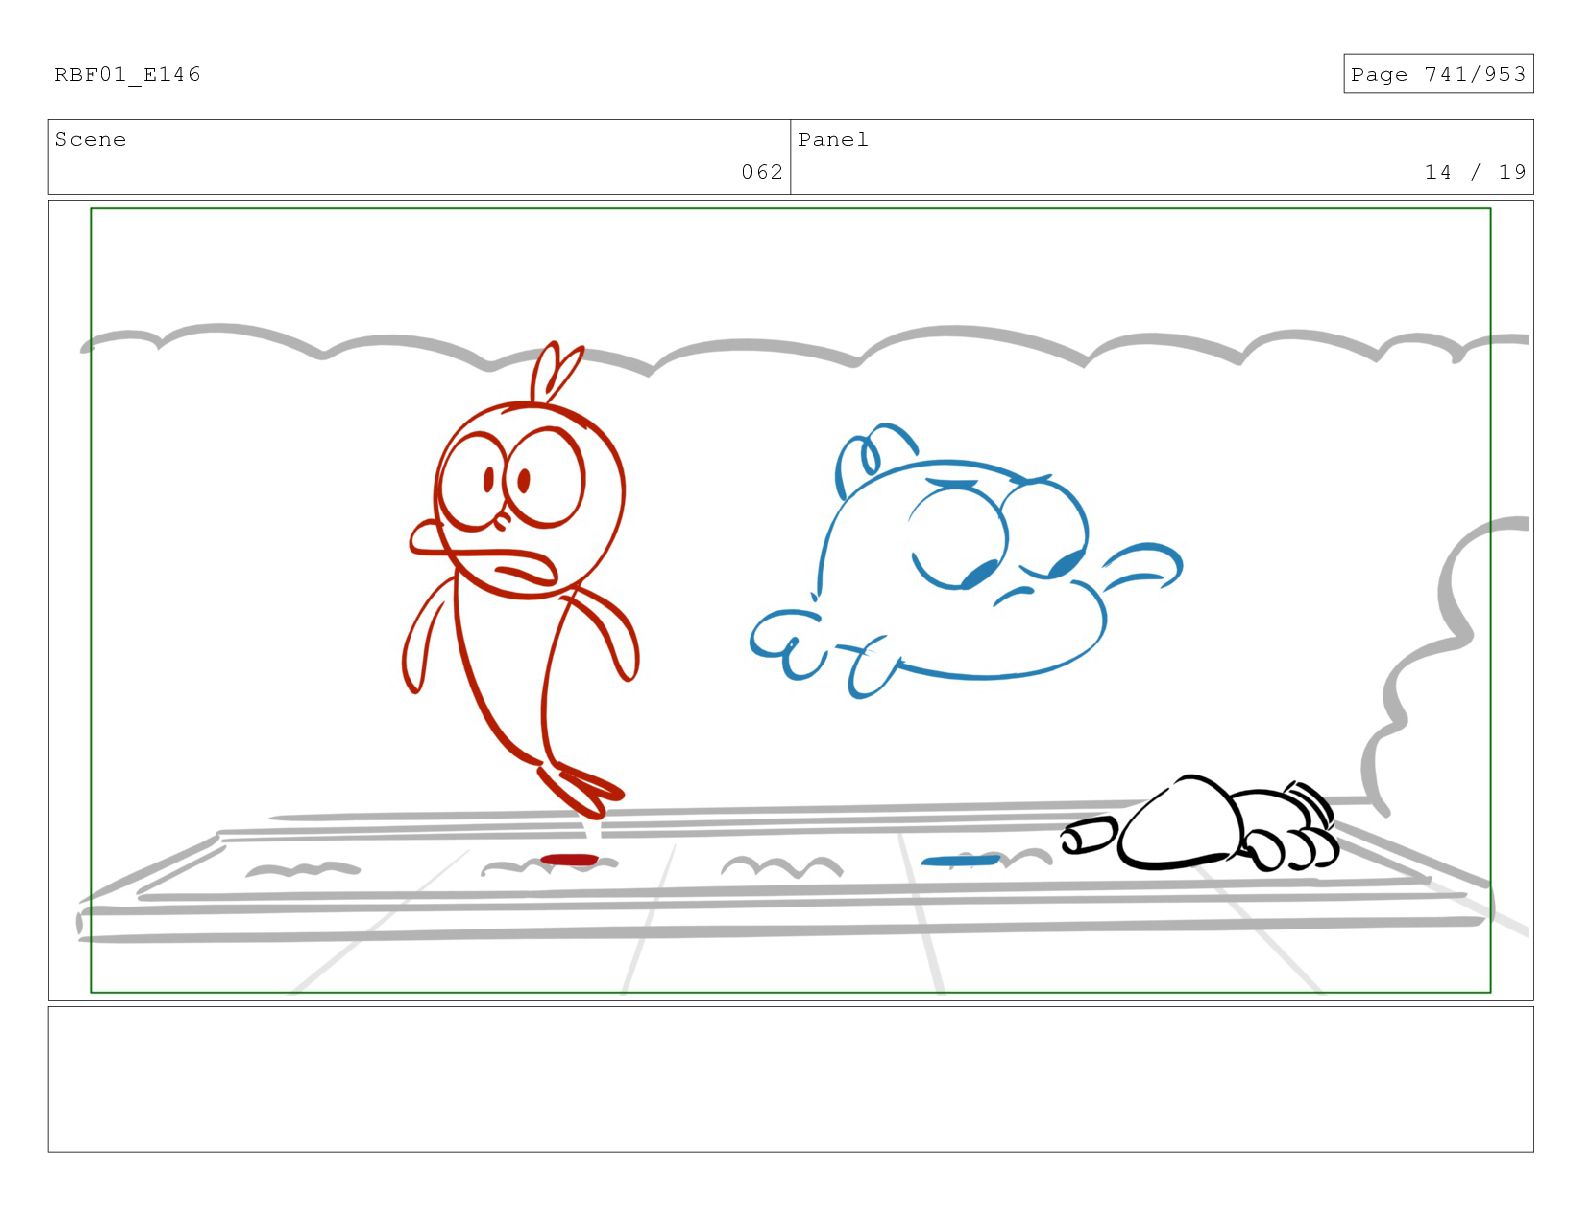Click the blue button on the platform
The height and width of the screenshot is (1224, 1584).
coord(960,861)
